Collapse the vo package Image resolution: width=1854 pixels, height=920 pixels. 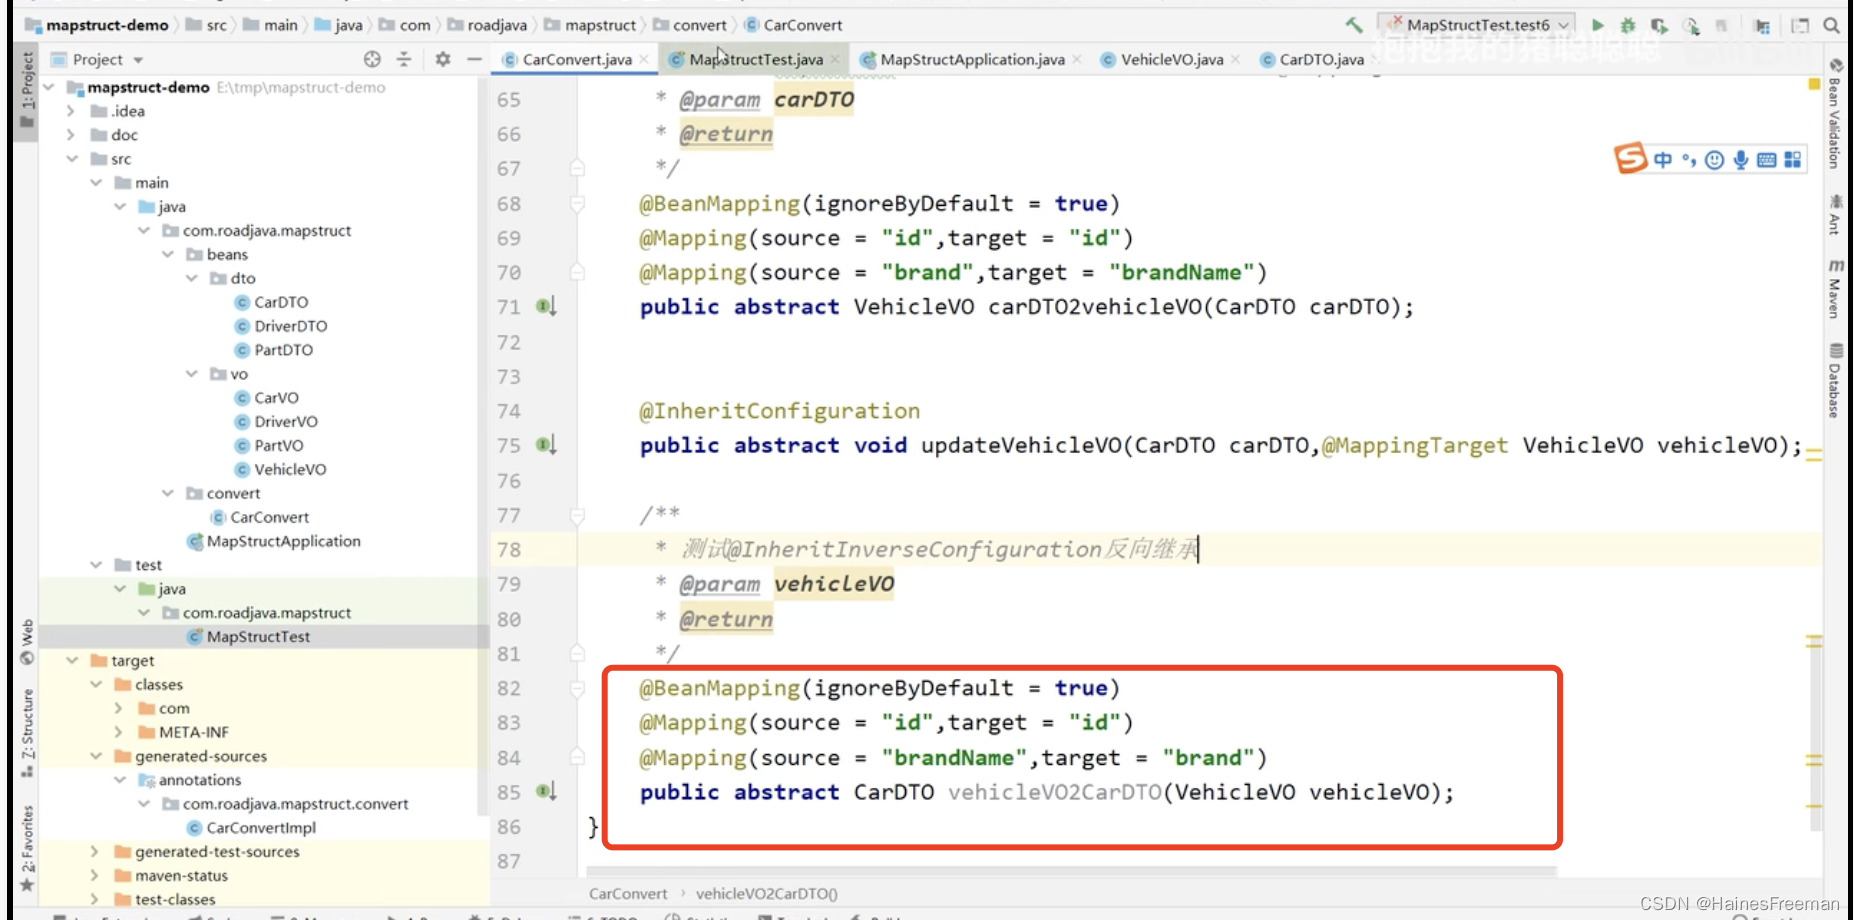coord(192,374)
